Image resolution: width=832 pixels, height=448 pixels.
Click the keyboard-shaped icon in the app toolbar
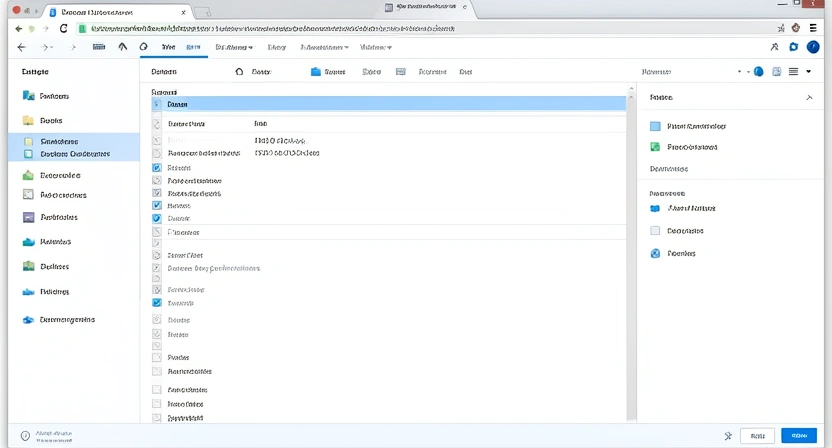[x=99, y=47]
